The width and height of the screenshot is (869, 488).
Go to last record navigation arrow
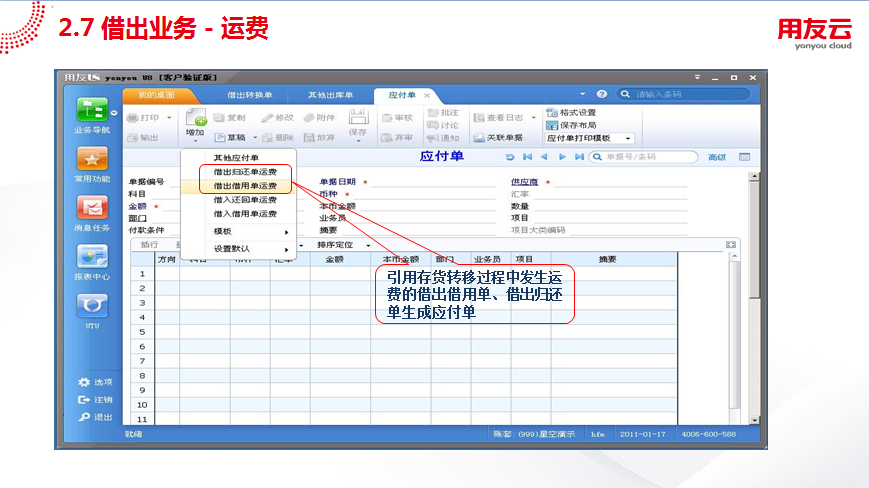pos(579,157)
